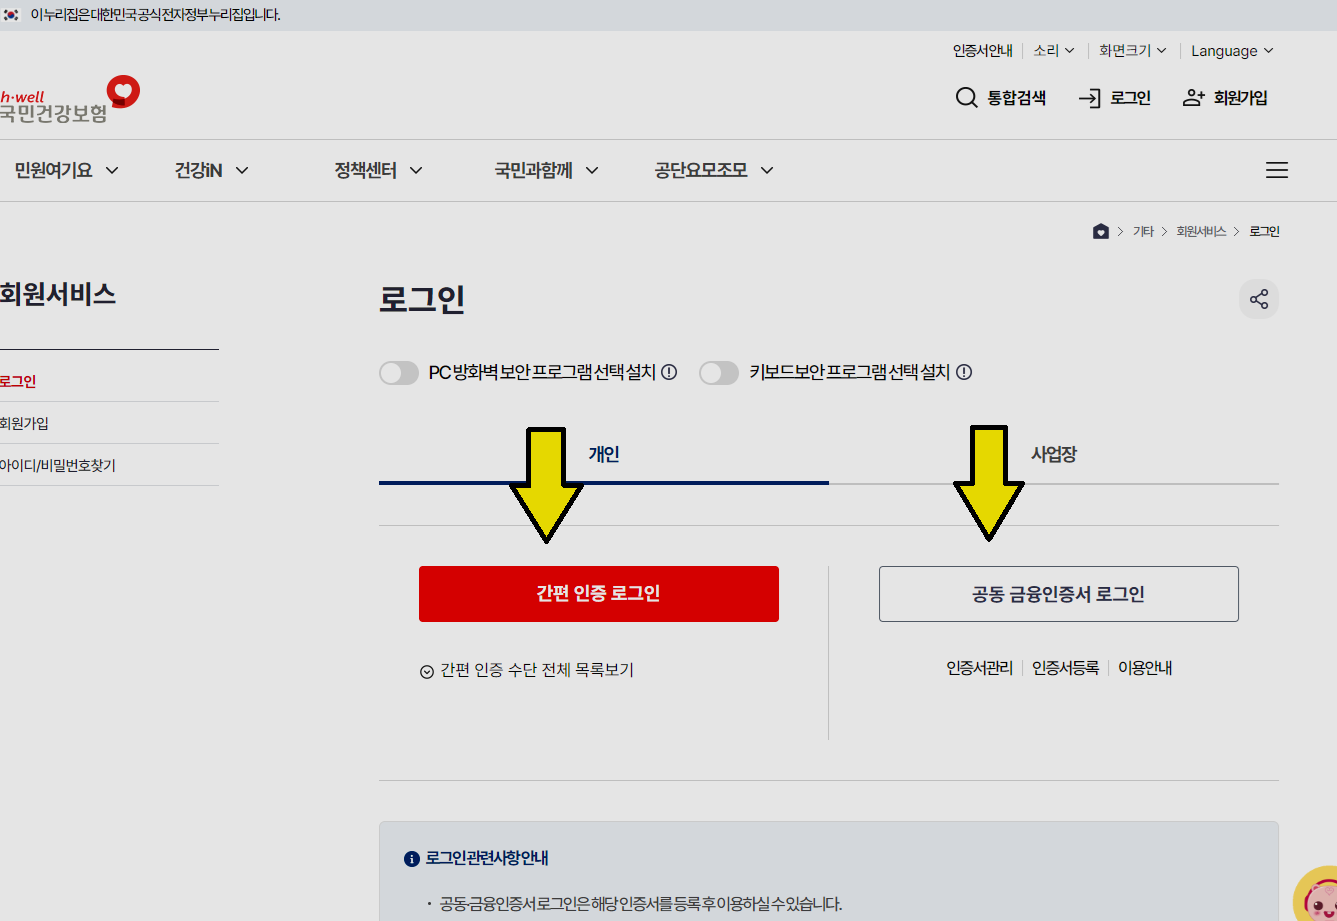
Task: Click the 인증서등록 link
Action: [1065, 667]
